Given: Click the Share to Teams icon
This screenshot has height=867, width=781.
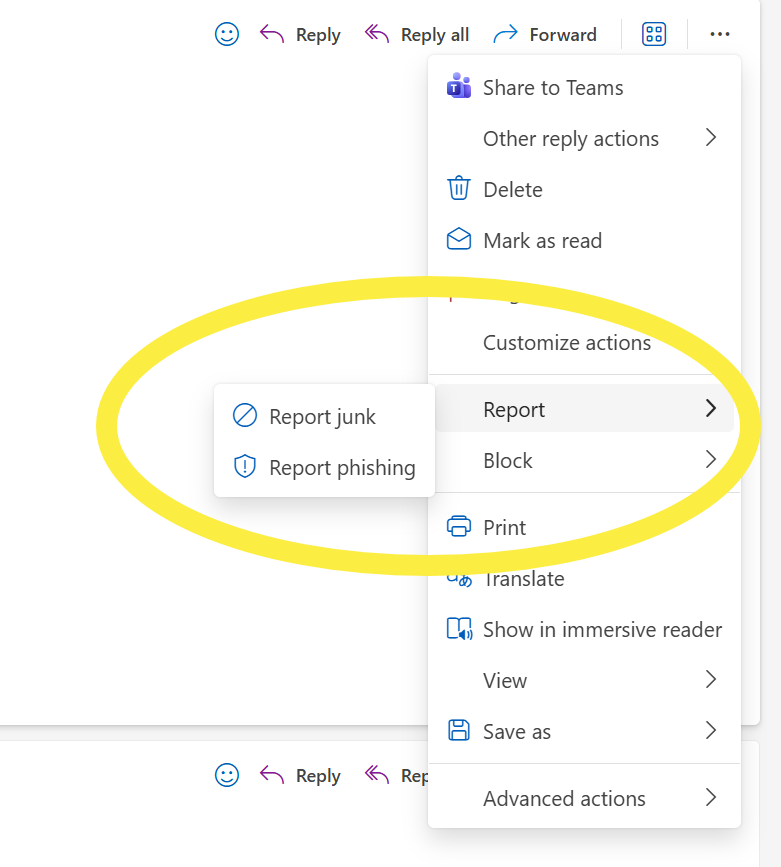Looking at the screenshot, I should tap(459, 87).
